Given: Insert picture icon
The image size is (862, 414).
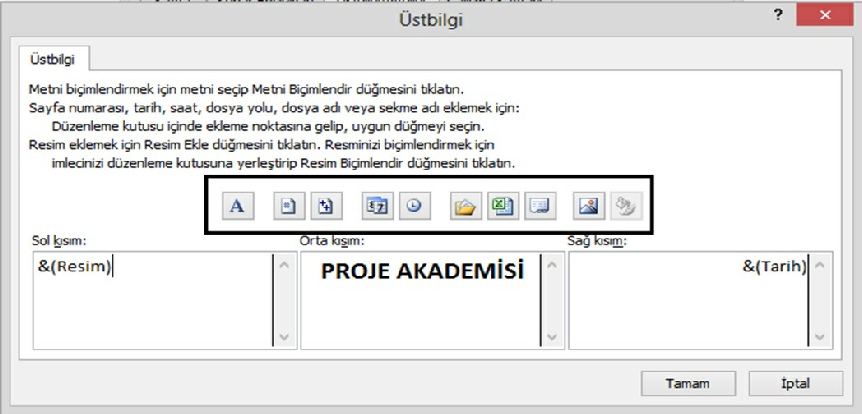Looking at the screenshot, I should point(589,206).
